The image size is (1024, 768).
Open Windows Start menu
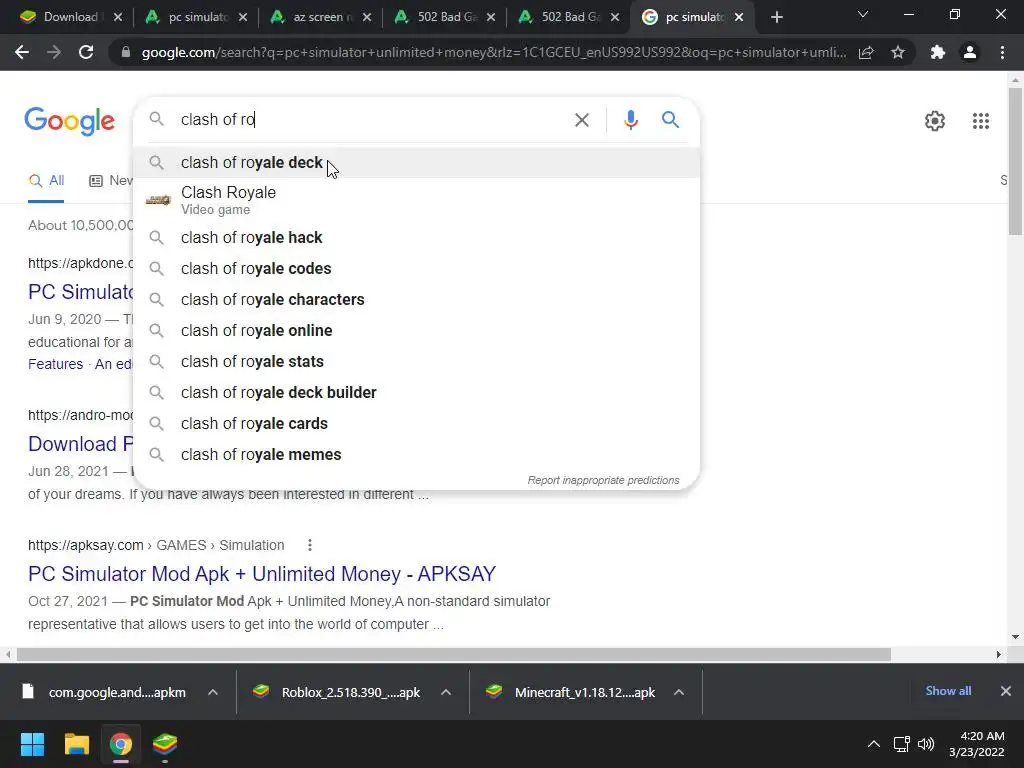(32, 744)
